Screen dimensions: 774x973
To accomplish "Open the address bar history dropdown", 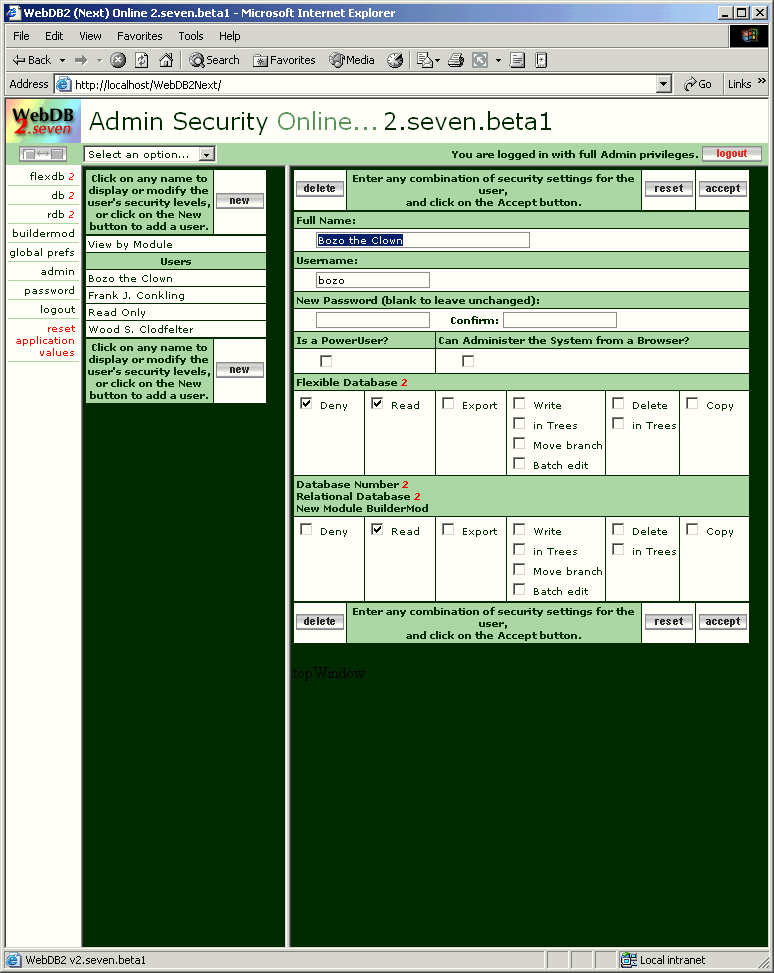I will (664, 84).
